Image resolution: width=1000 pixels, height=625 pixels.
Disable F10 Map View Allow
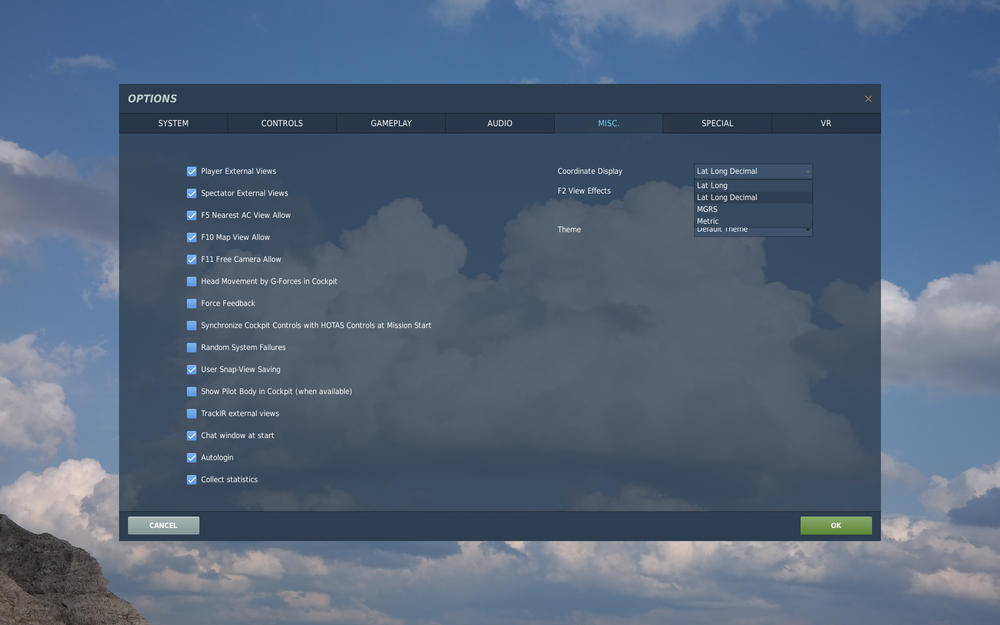[x=191, y=236]
